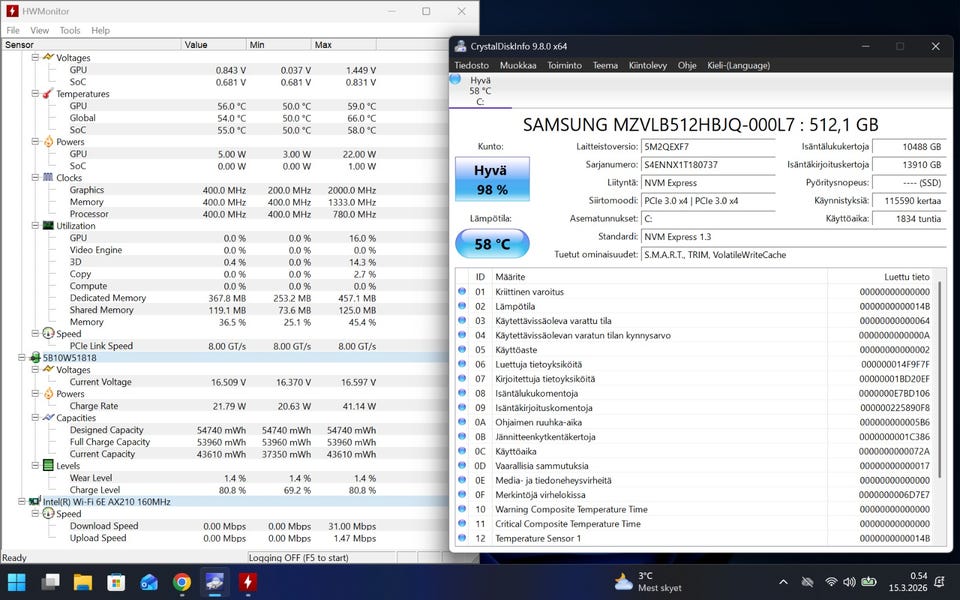
Task: Collapse the 5B10W51818 battery node
Action: click(x=22, y=358)
